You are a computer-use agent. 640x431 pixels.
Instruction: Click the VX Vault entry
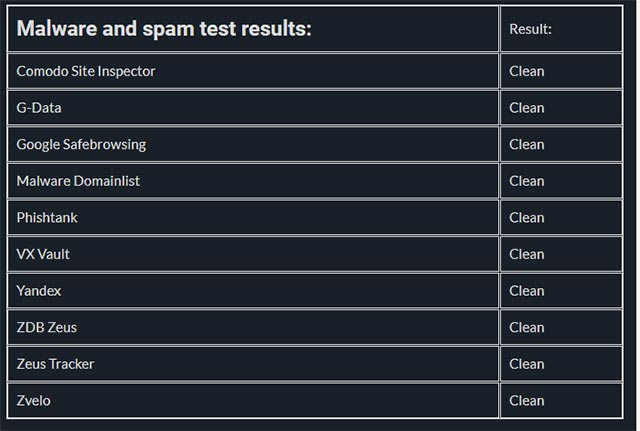(x=43, y=254)
